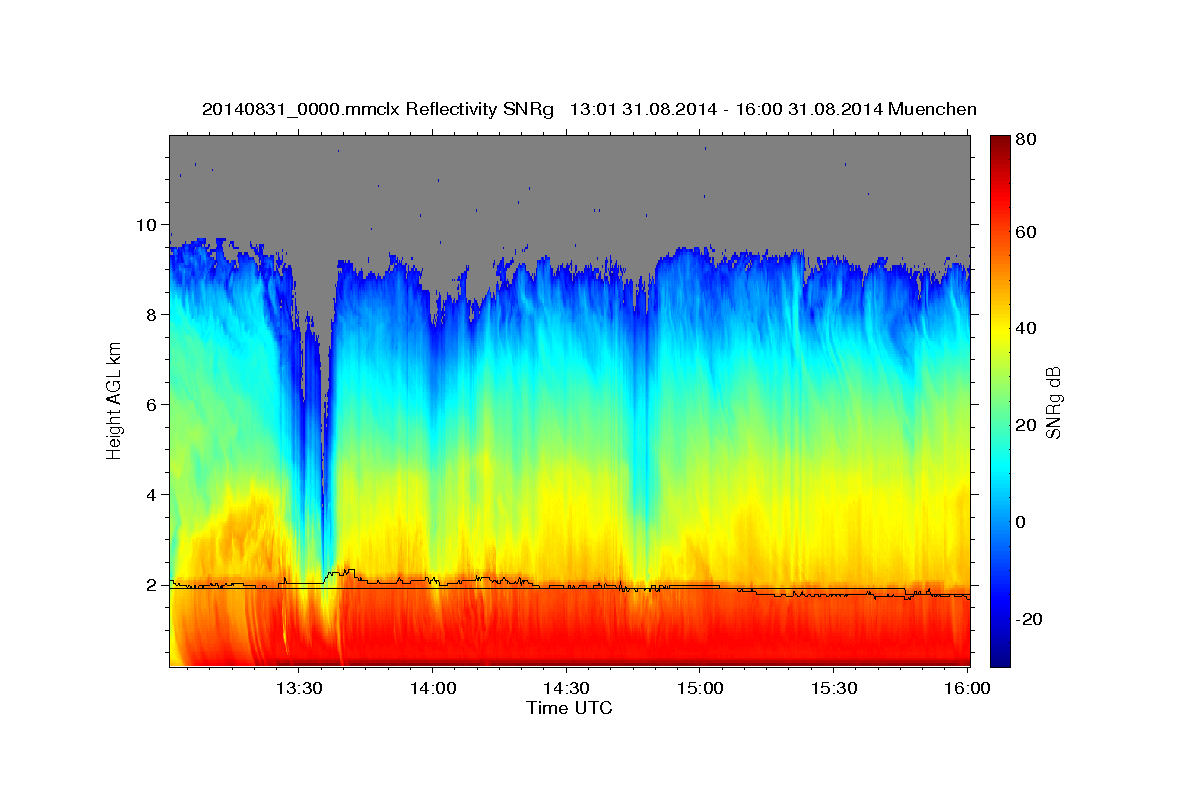Click the colorbar value label 60
The width and height of the screenshot is (1200, 800).
click(1027, 232)
